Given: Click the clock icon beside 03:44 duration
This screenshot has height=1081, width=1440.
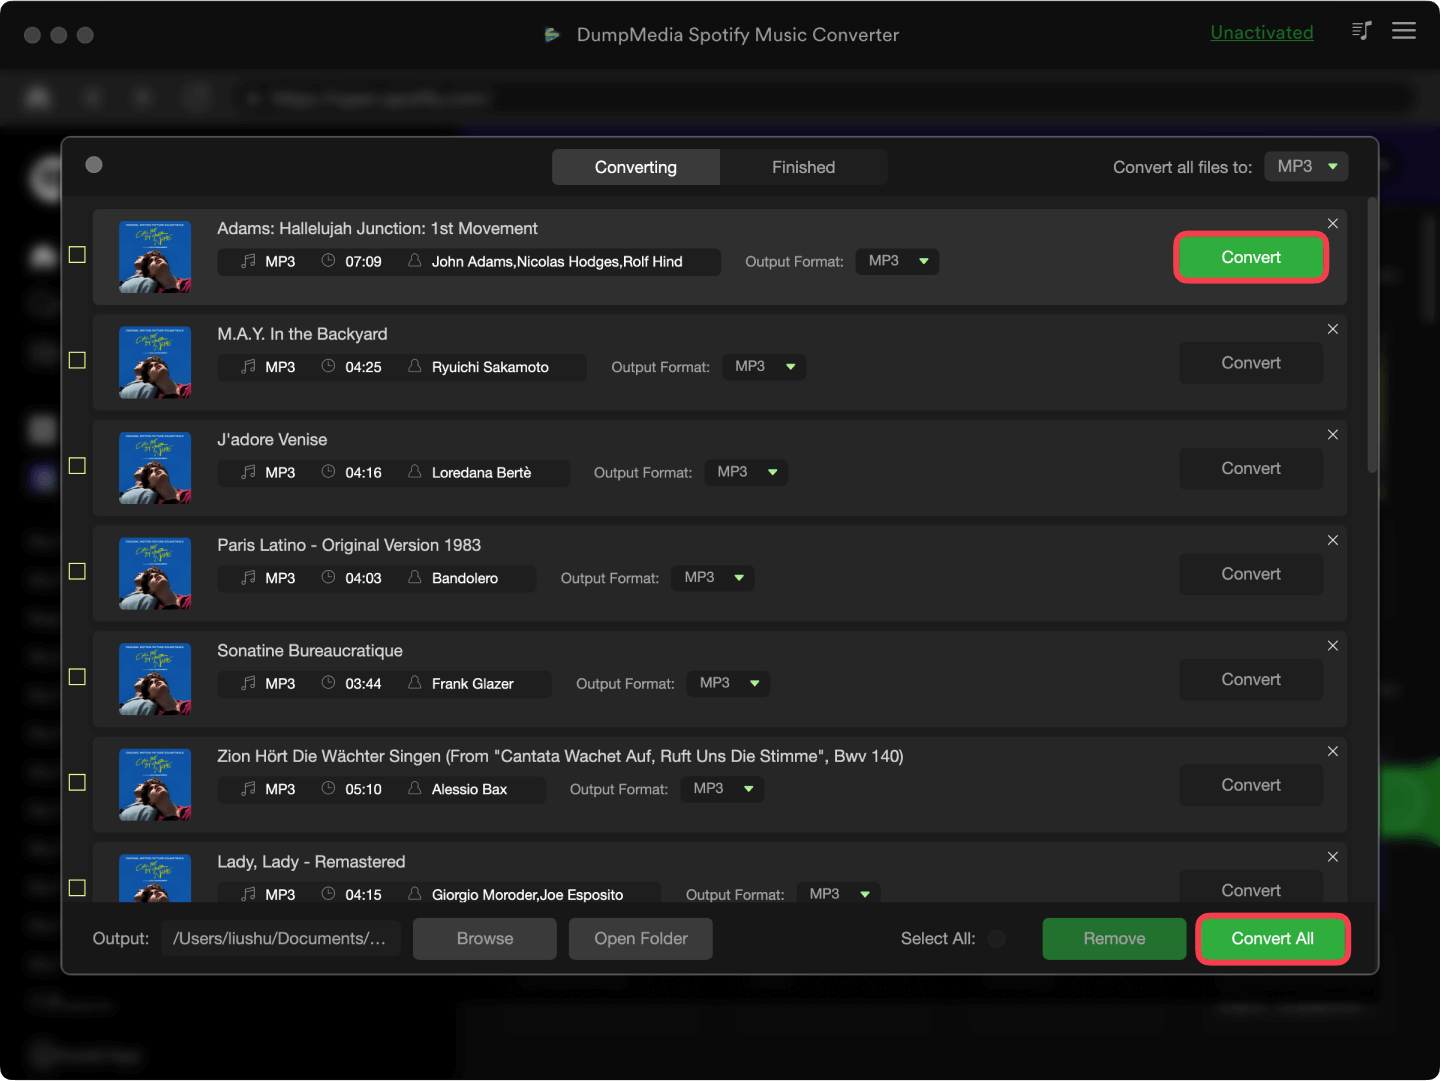Looking at the screenshot, I should click(x=328, y=682).
